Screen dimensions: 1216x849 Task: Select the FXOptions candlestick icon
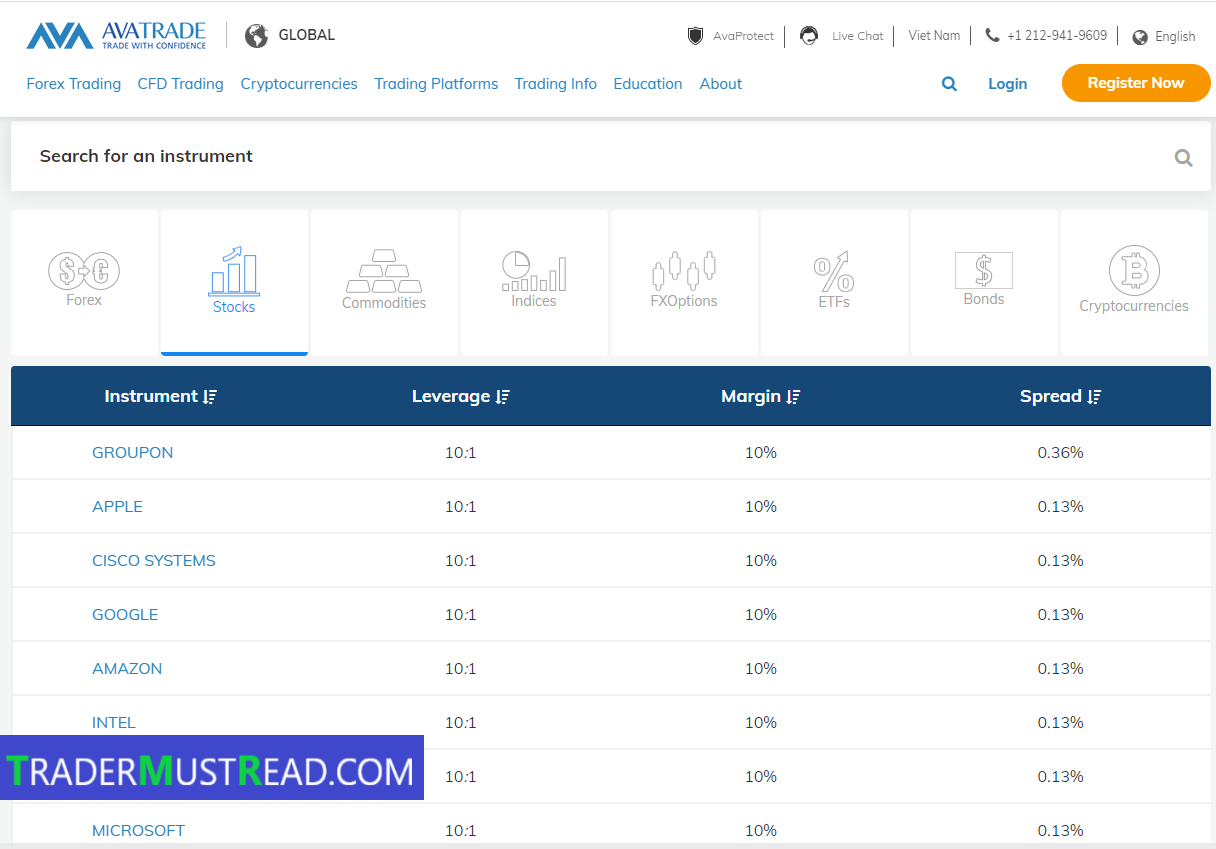pos(684,269)
